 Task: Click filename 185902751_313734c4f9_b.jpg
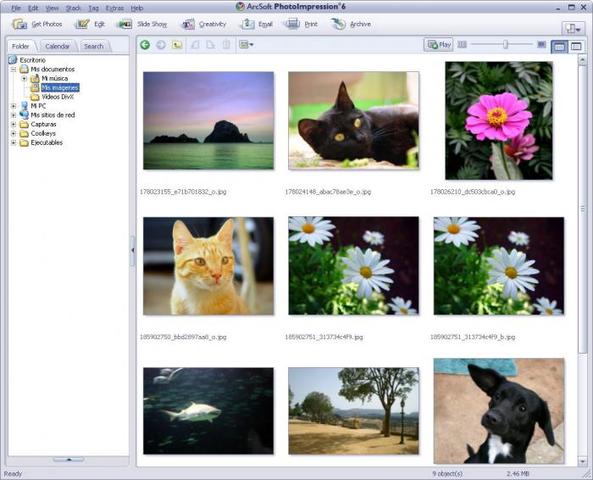coord(472,337)
